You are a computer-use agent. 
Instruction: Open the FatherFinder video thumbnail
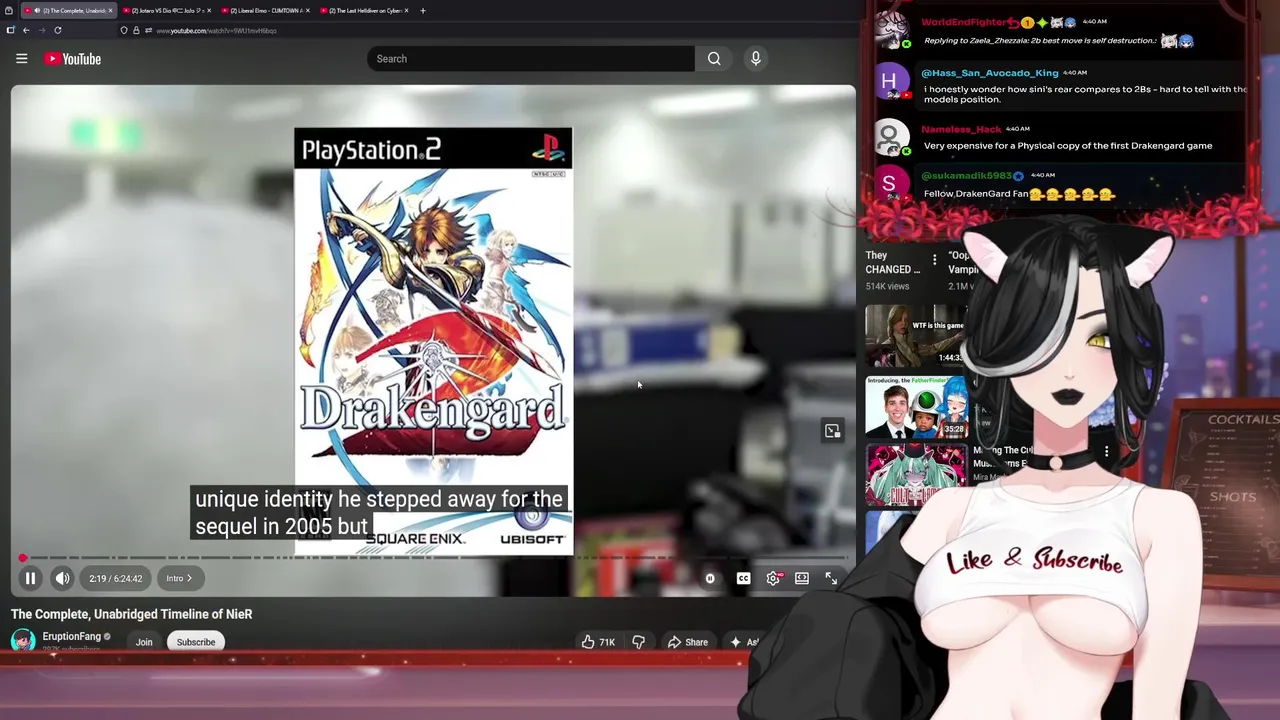(x=916, y=406)
